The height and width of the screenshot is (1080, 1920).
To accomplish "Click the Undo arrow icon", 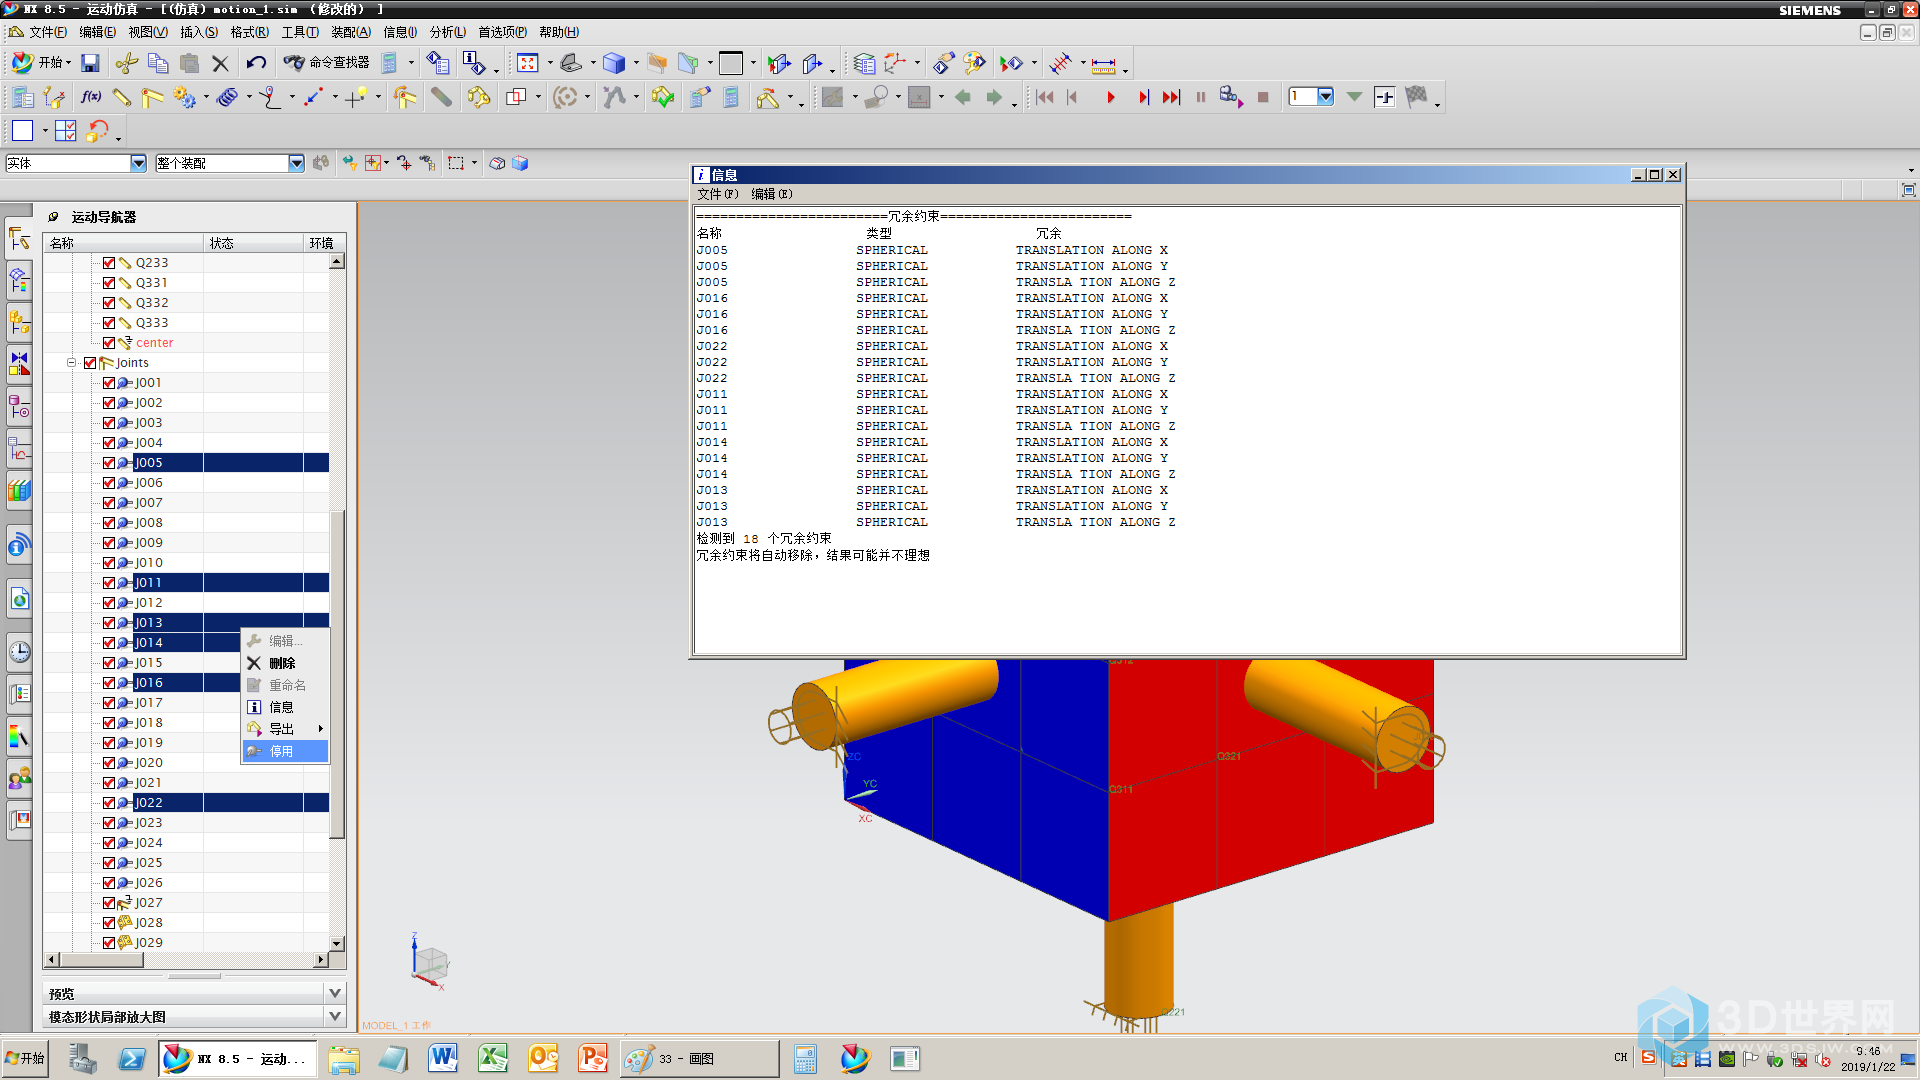I will click(256, 64).
